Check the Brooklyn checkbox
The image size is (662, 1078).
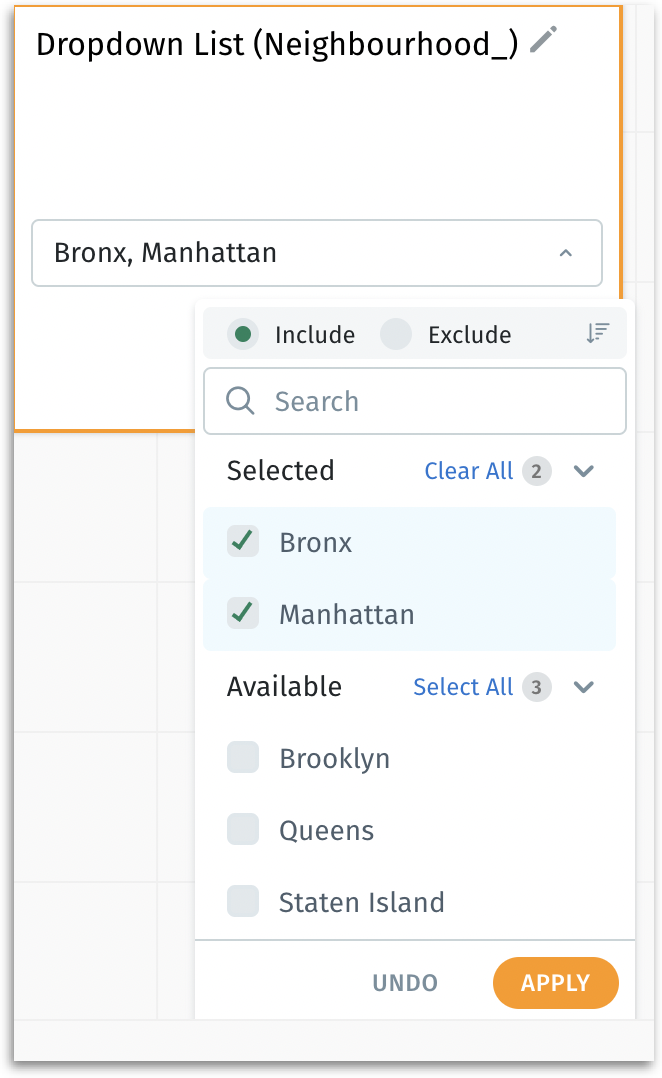(x=243, y=758)
